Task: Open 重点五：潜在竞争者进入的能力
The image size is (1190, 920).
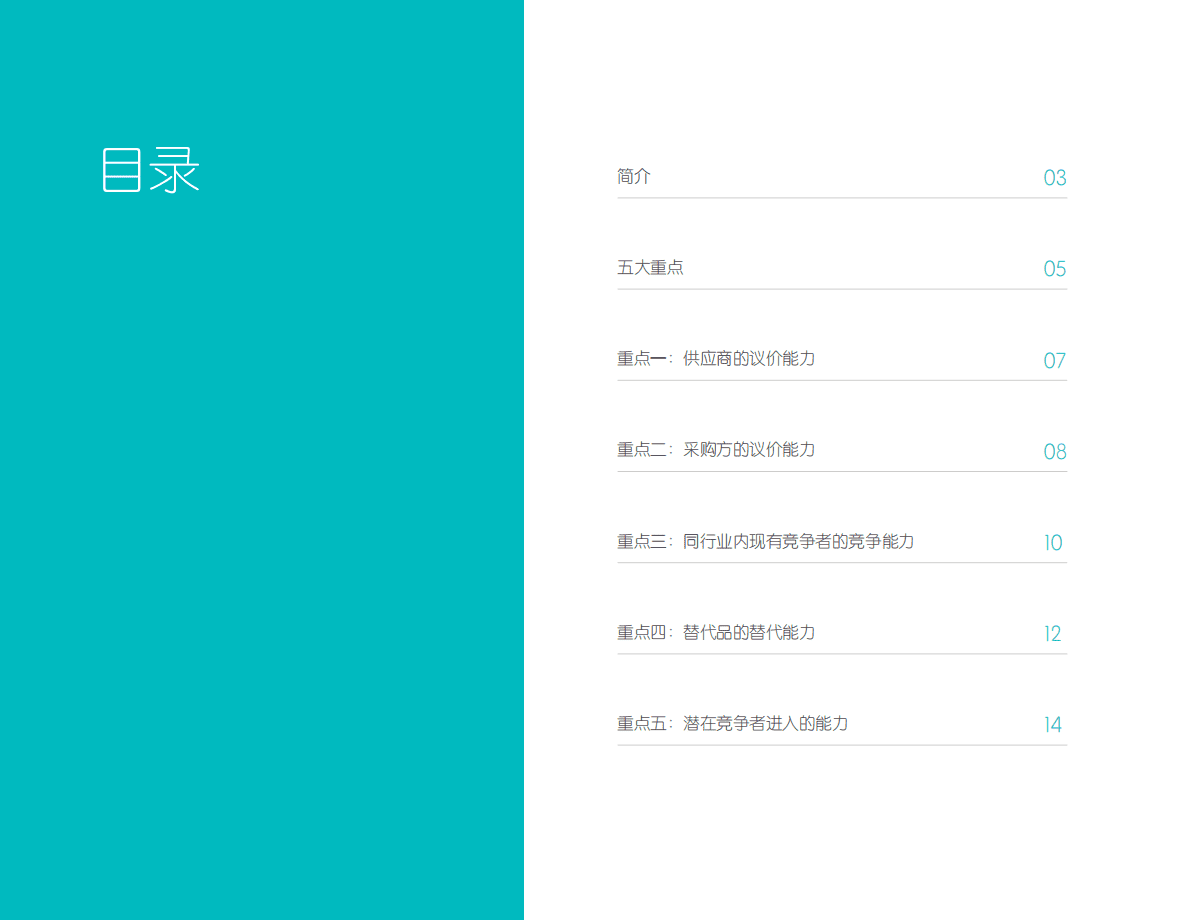Action: click(733, 724)
